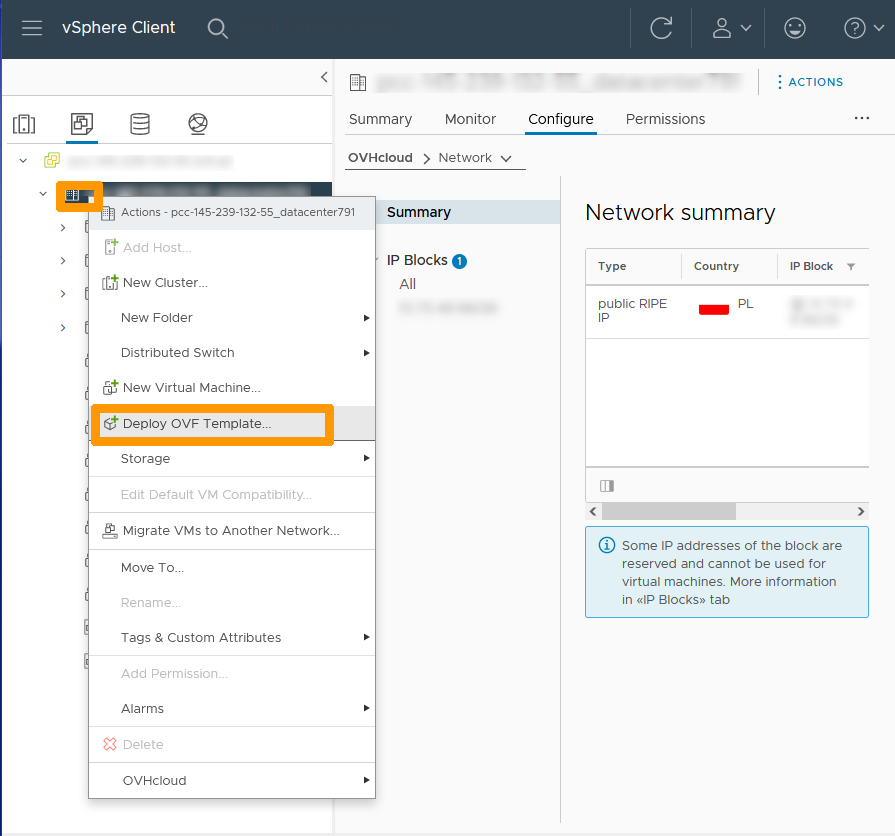Select the public RIPE IP row
This screenshot has height=836, width=895.
tap(727, 312)
